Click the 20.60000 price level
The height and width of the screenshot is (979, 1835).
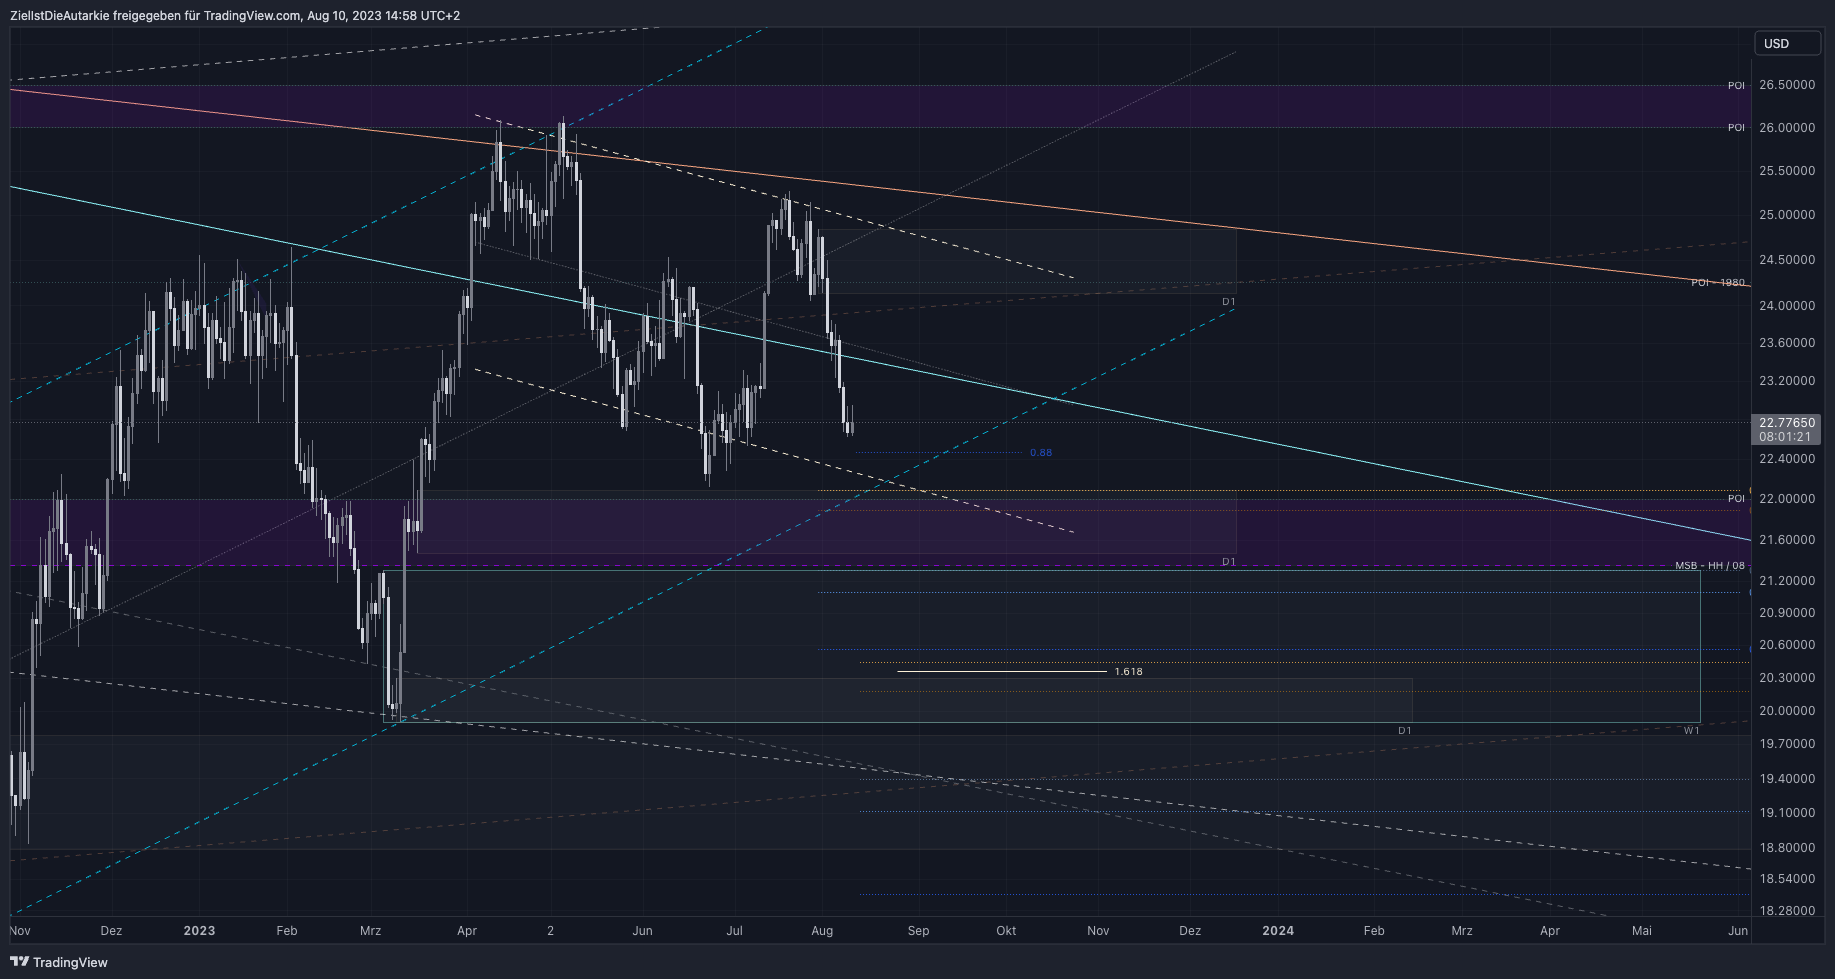(1787, 645)
